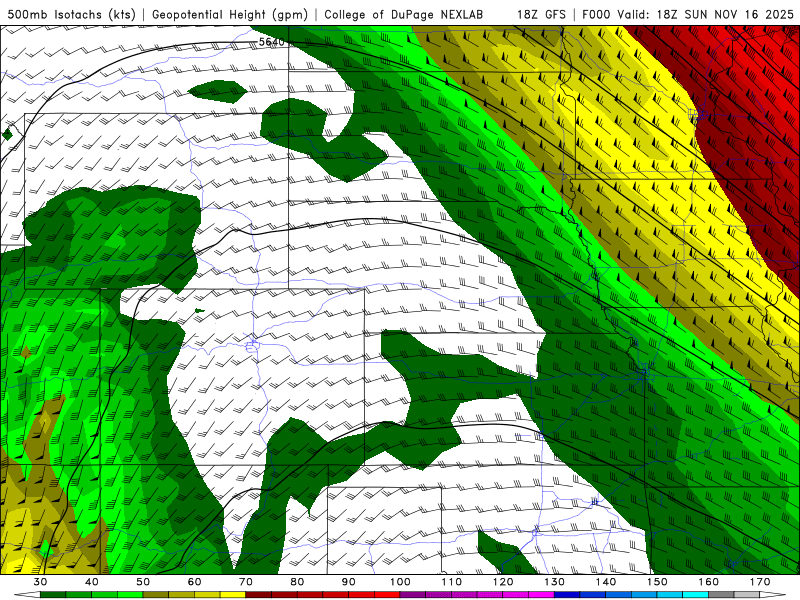Click the "Geopotential Height (gpm)" title text
Screen dimensions: 800x600
(x=230, y=14)
